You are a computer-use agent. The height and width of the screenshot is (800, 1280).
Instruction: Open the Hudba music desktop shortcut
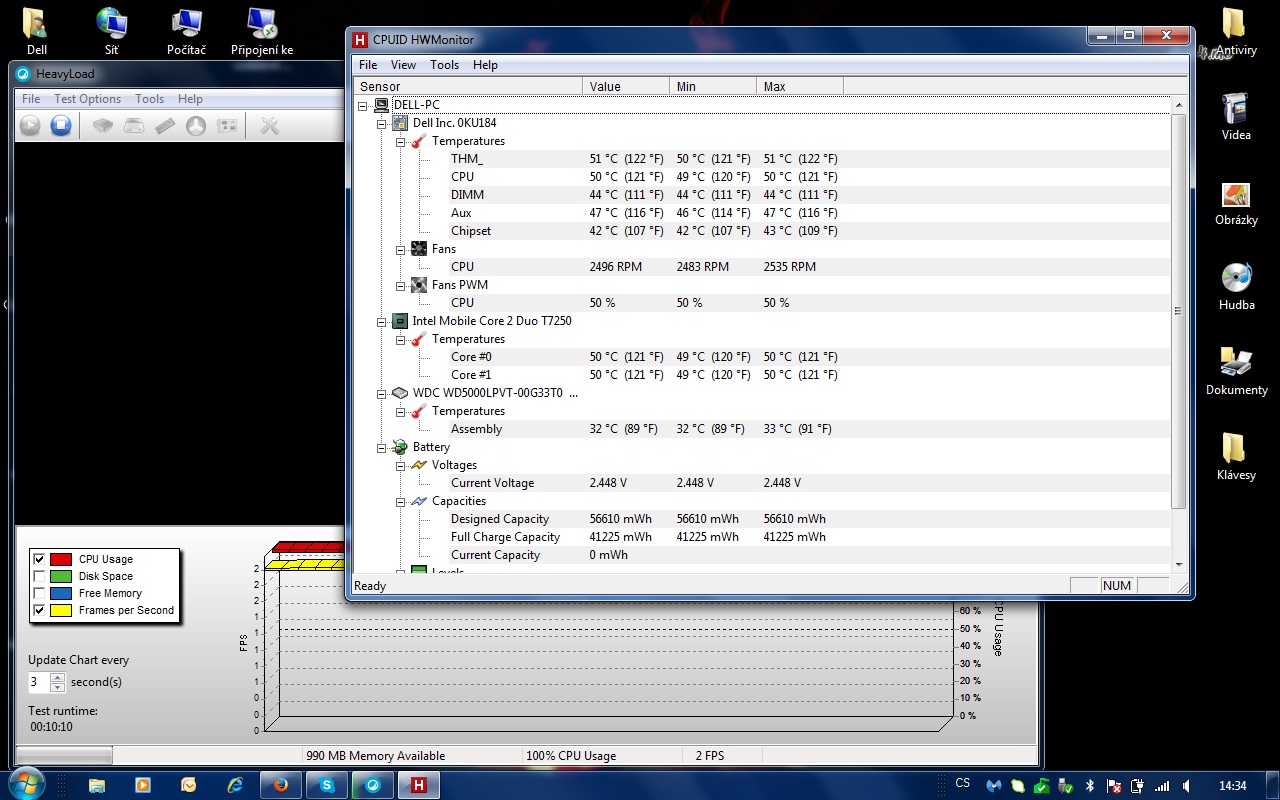[1236, 285]
